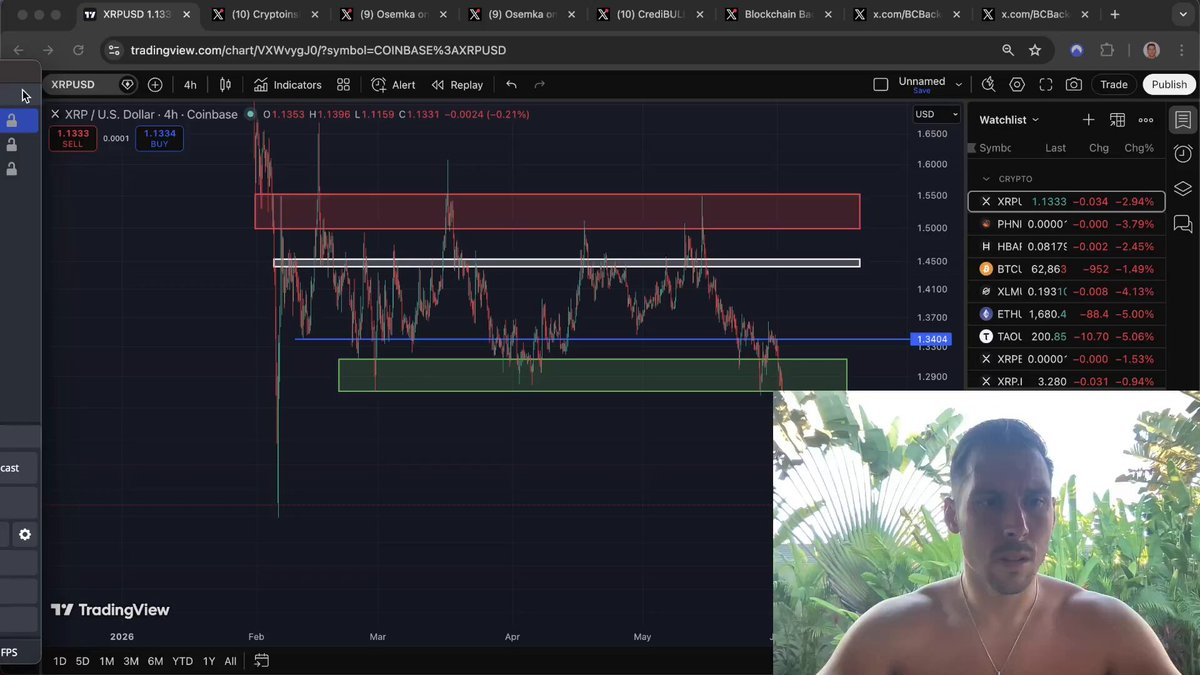This screenshot has height=675, width=1200.
Task: Select the 6M time range
Action: (155, 661)
